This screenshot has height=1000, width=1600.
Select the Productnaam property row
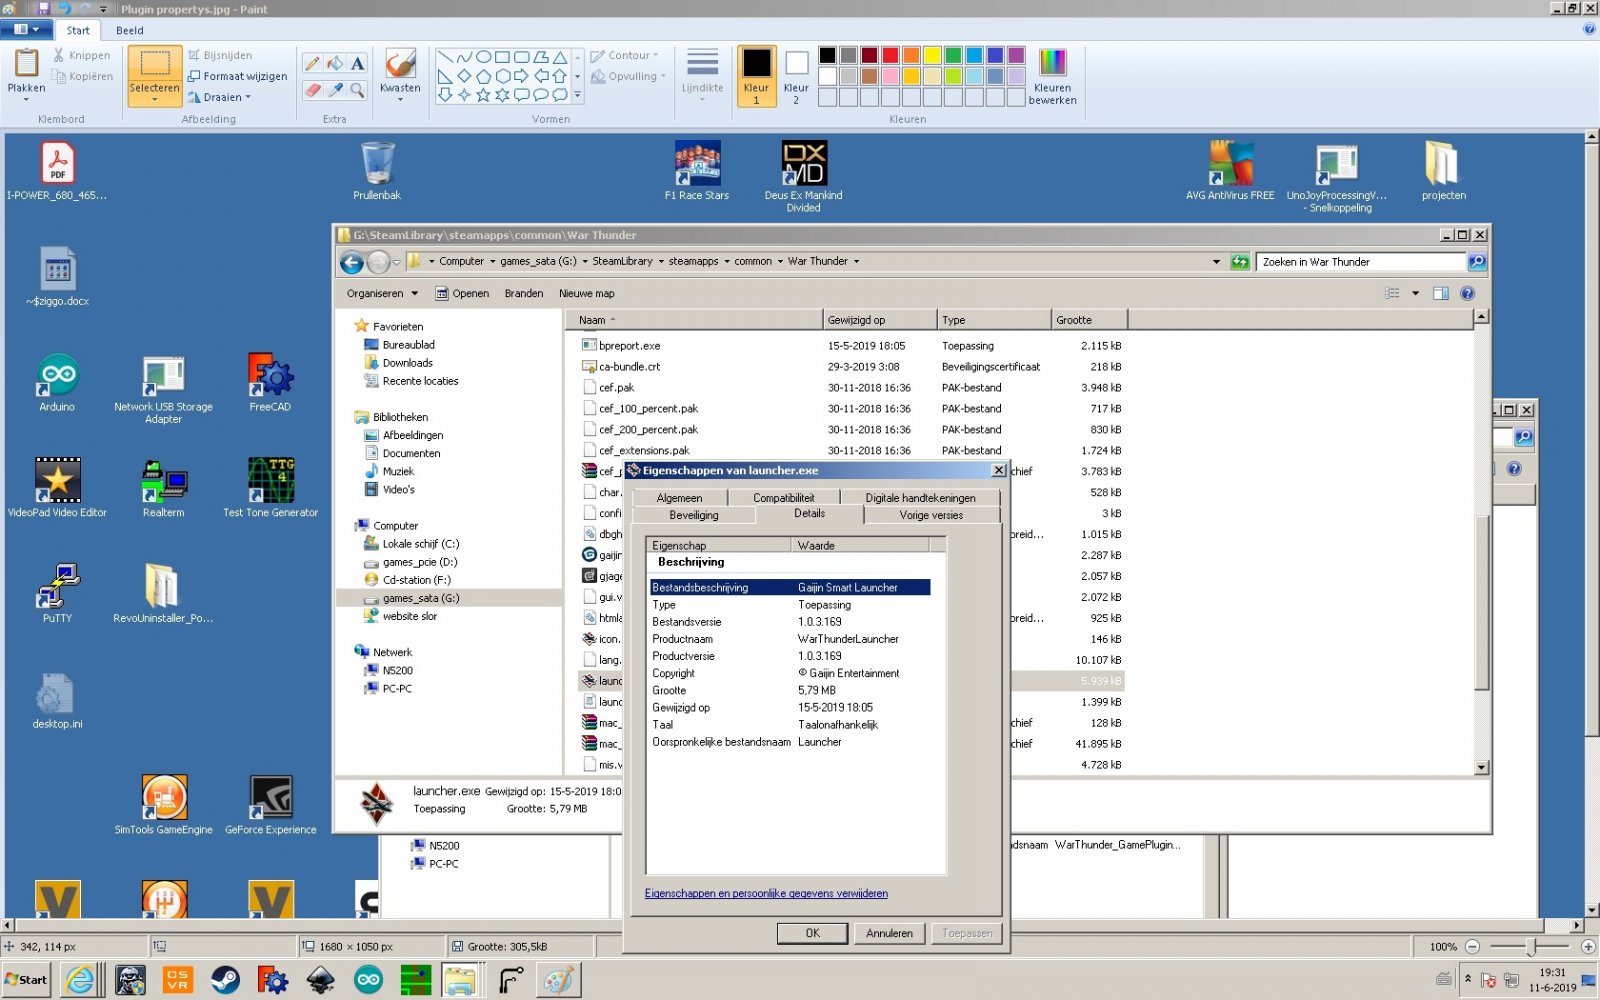[x=790, y=639]
